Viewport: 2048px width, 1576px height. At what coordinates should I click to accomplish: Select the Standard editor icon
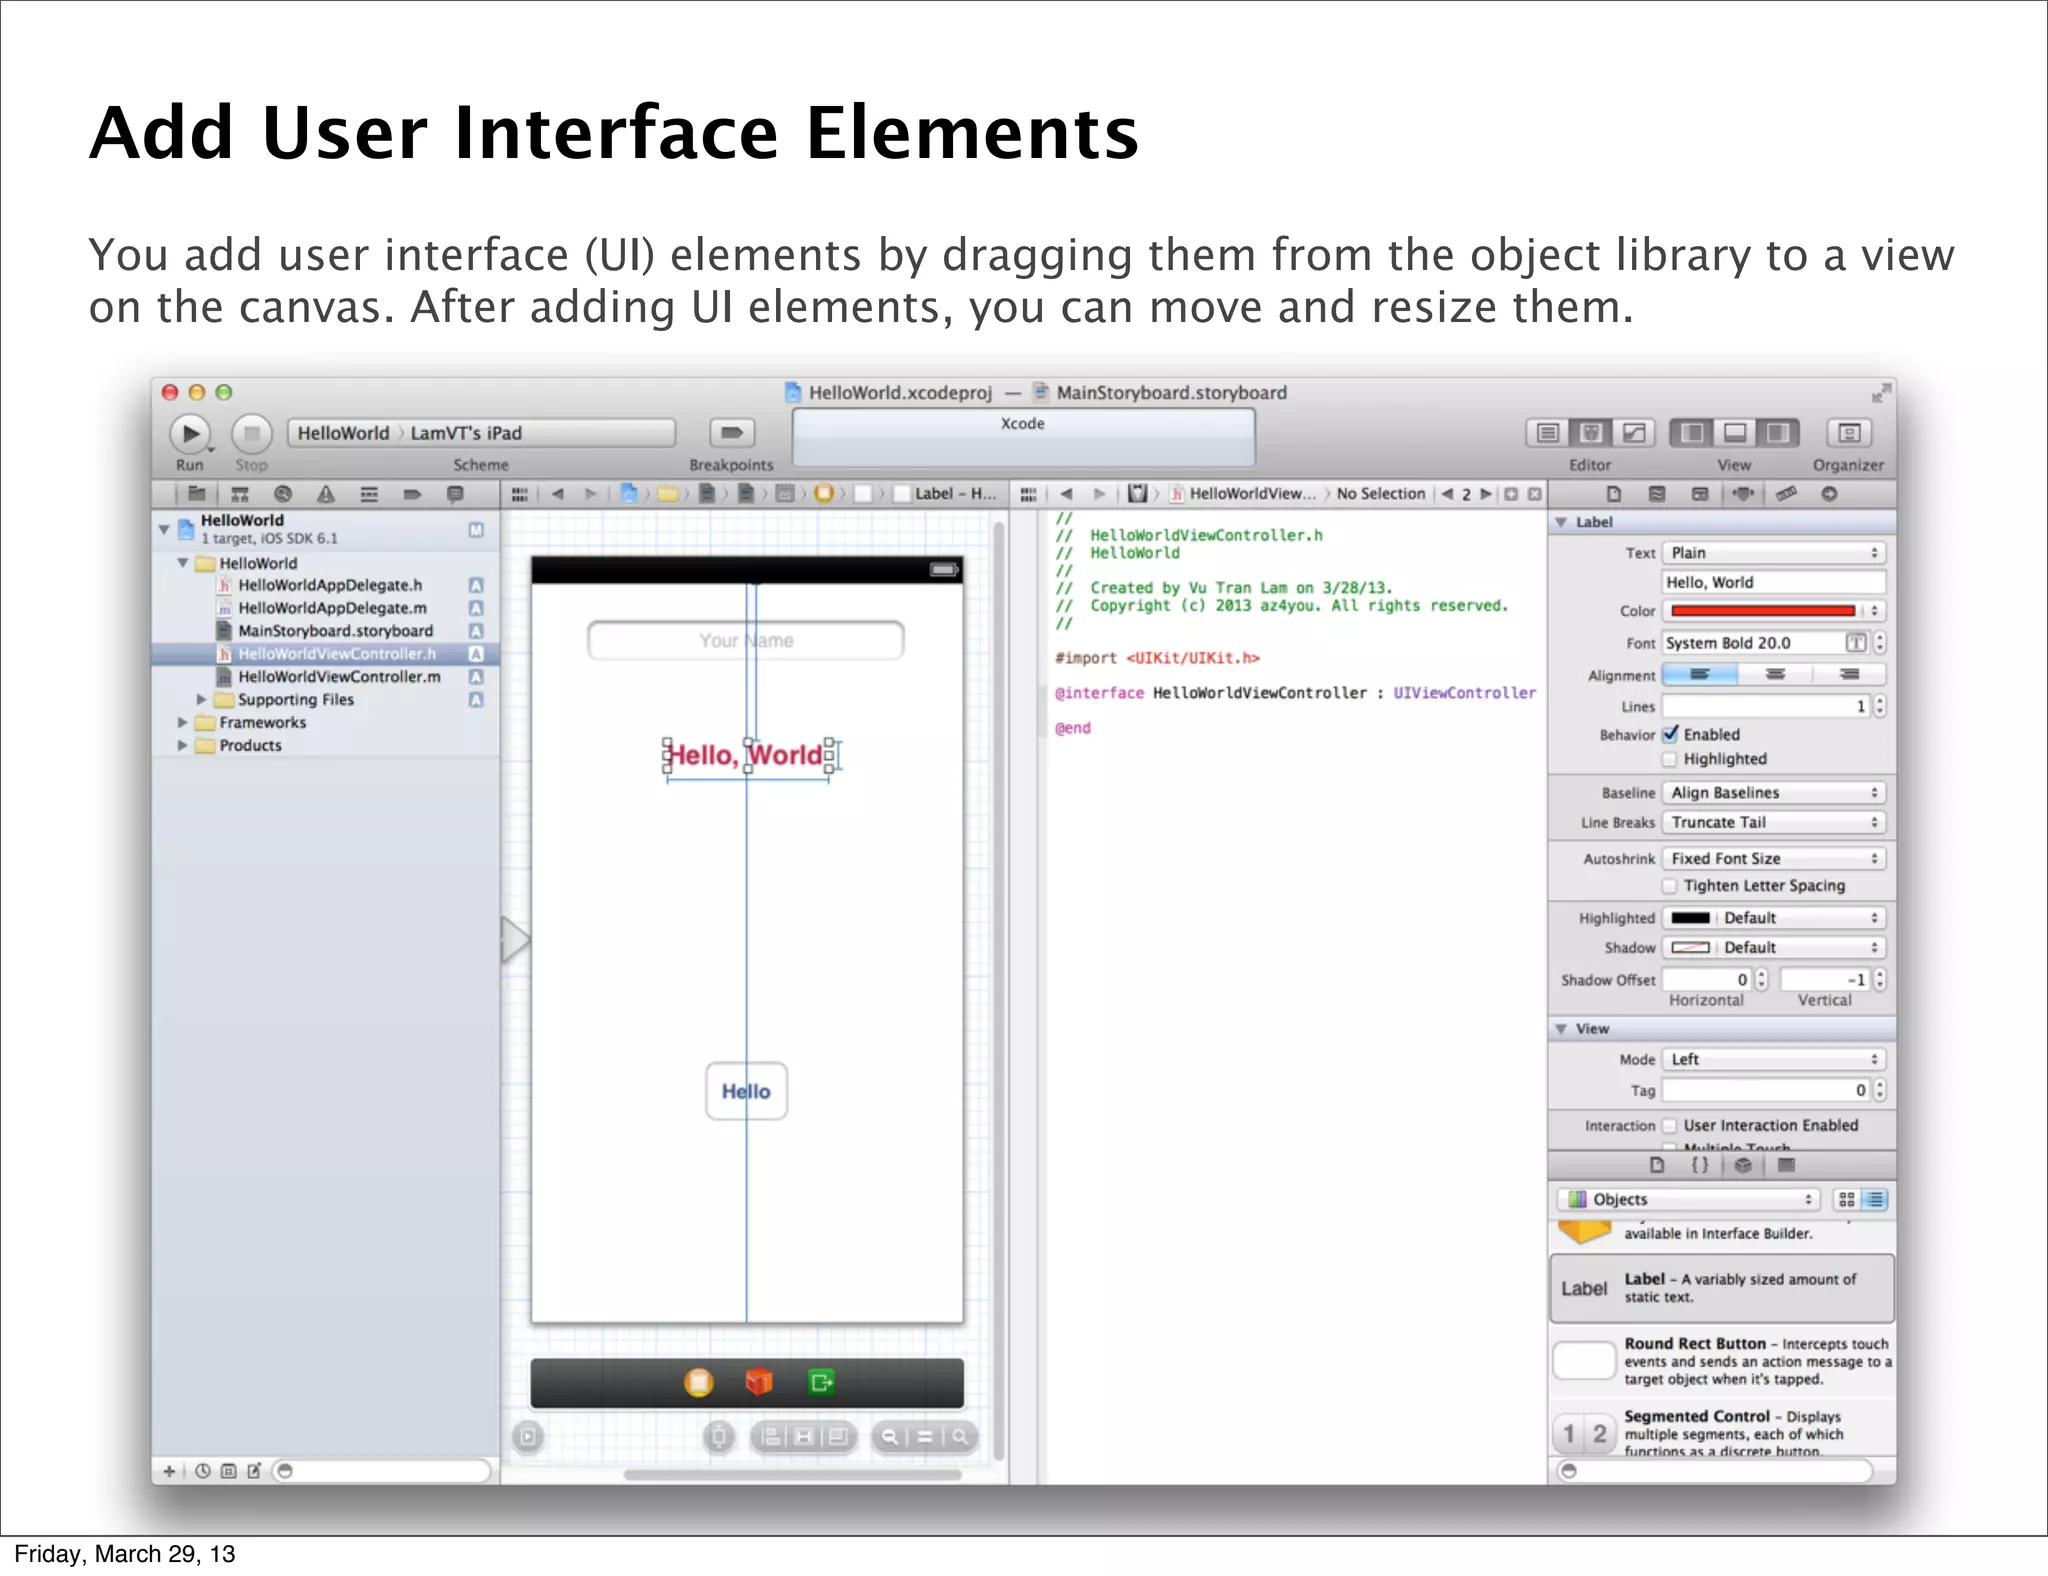point(1548,433)
